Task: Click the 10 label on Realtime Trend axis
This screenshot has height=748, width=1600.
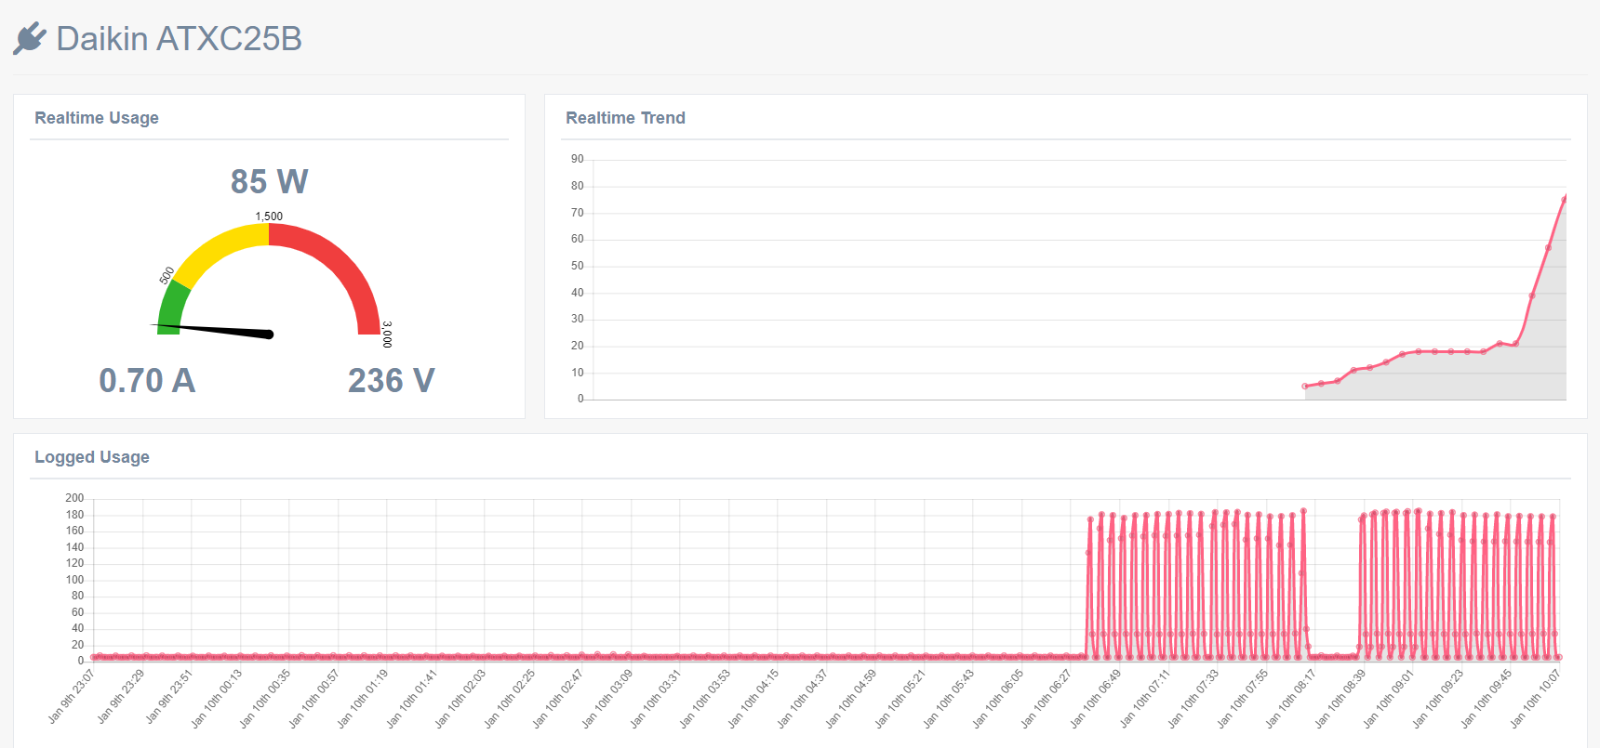Action: point(577,372)
